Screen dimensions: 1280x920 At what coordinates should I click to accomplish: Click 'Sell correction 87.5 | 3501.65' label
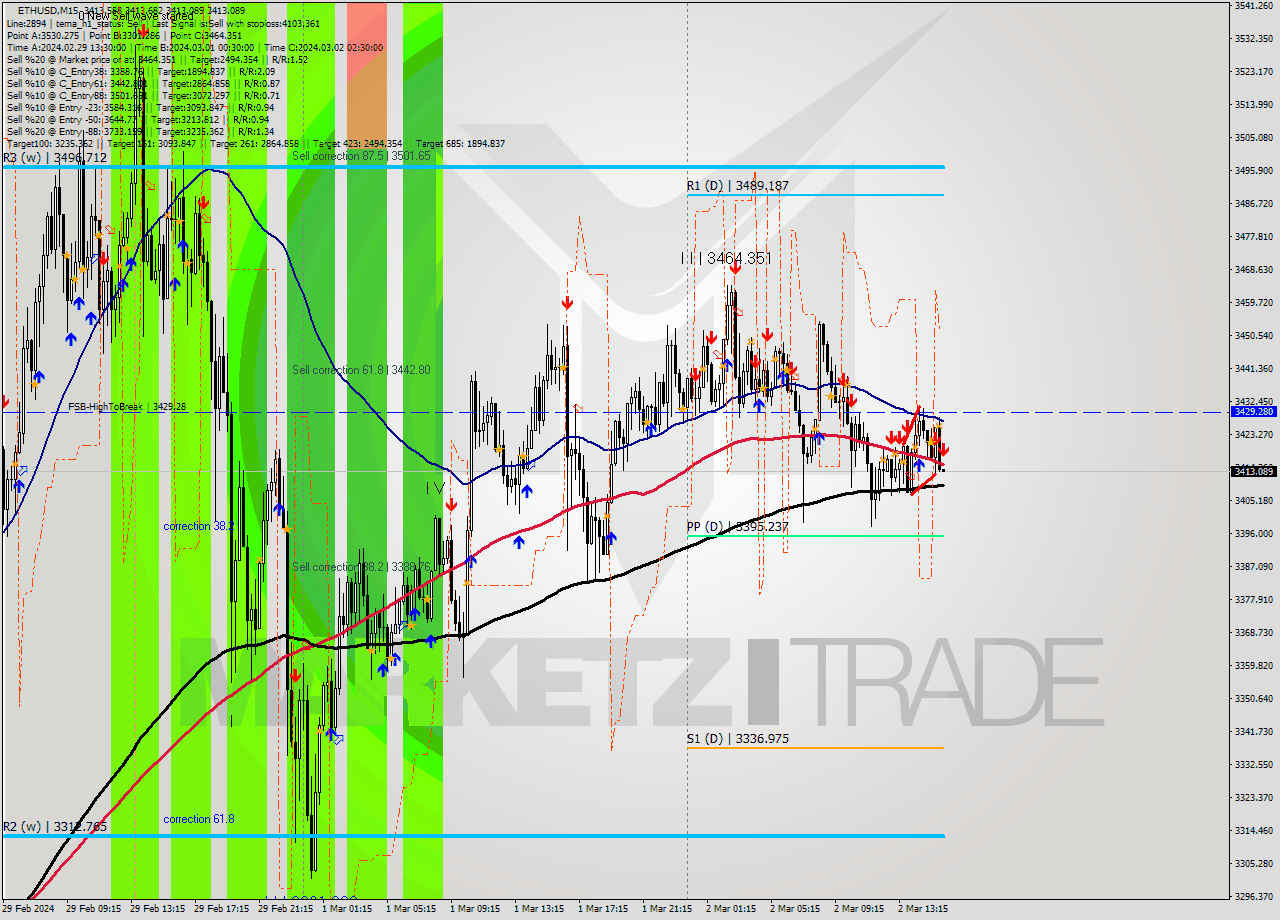[361, 156]
